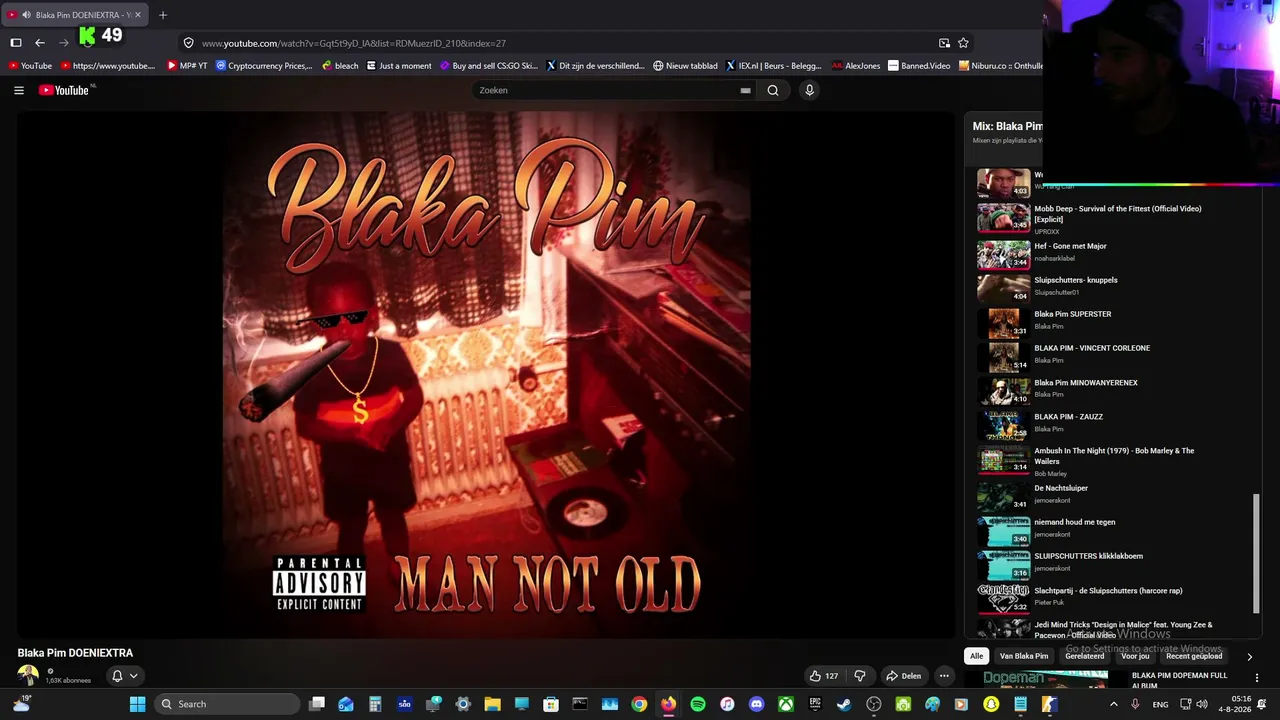Open the notification bell dropdown for the channel
Viewport: 1280px width, 720px height.
tap(125, 676)
